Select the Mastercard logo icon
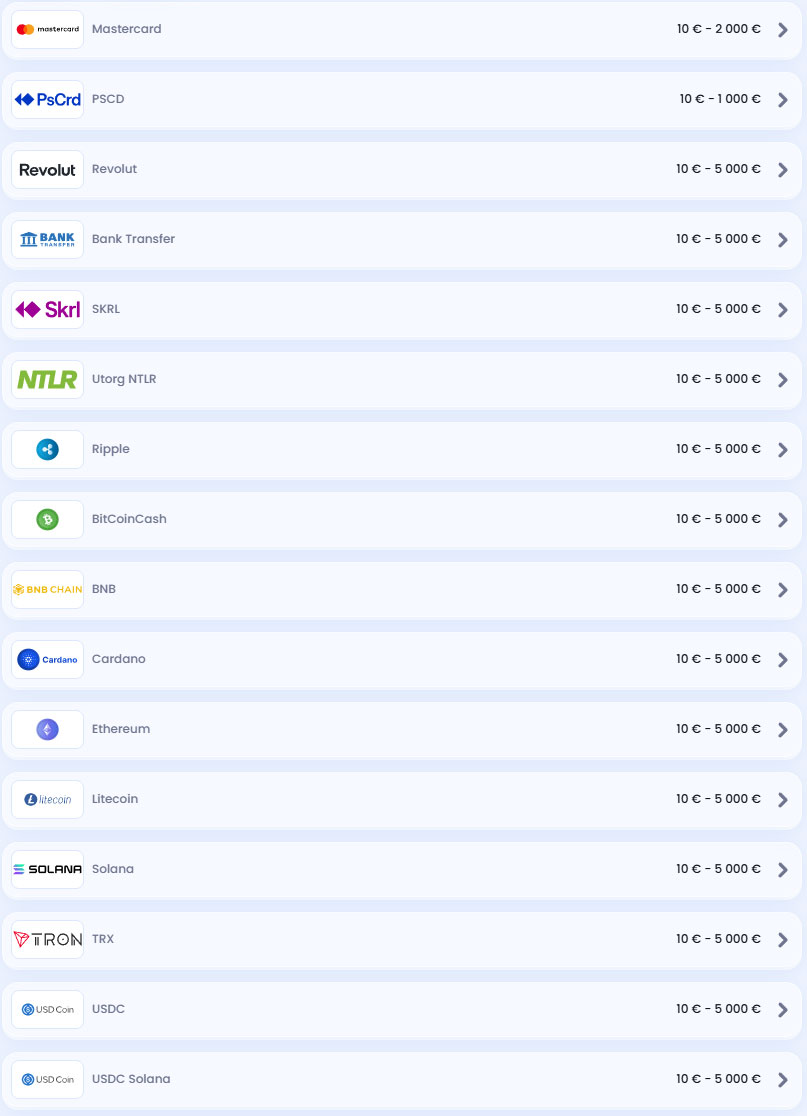807x1116 pixels. [x=47, y=29]
